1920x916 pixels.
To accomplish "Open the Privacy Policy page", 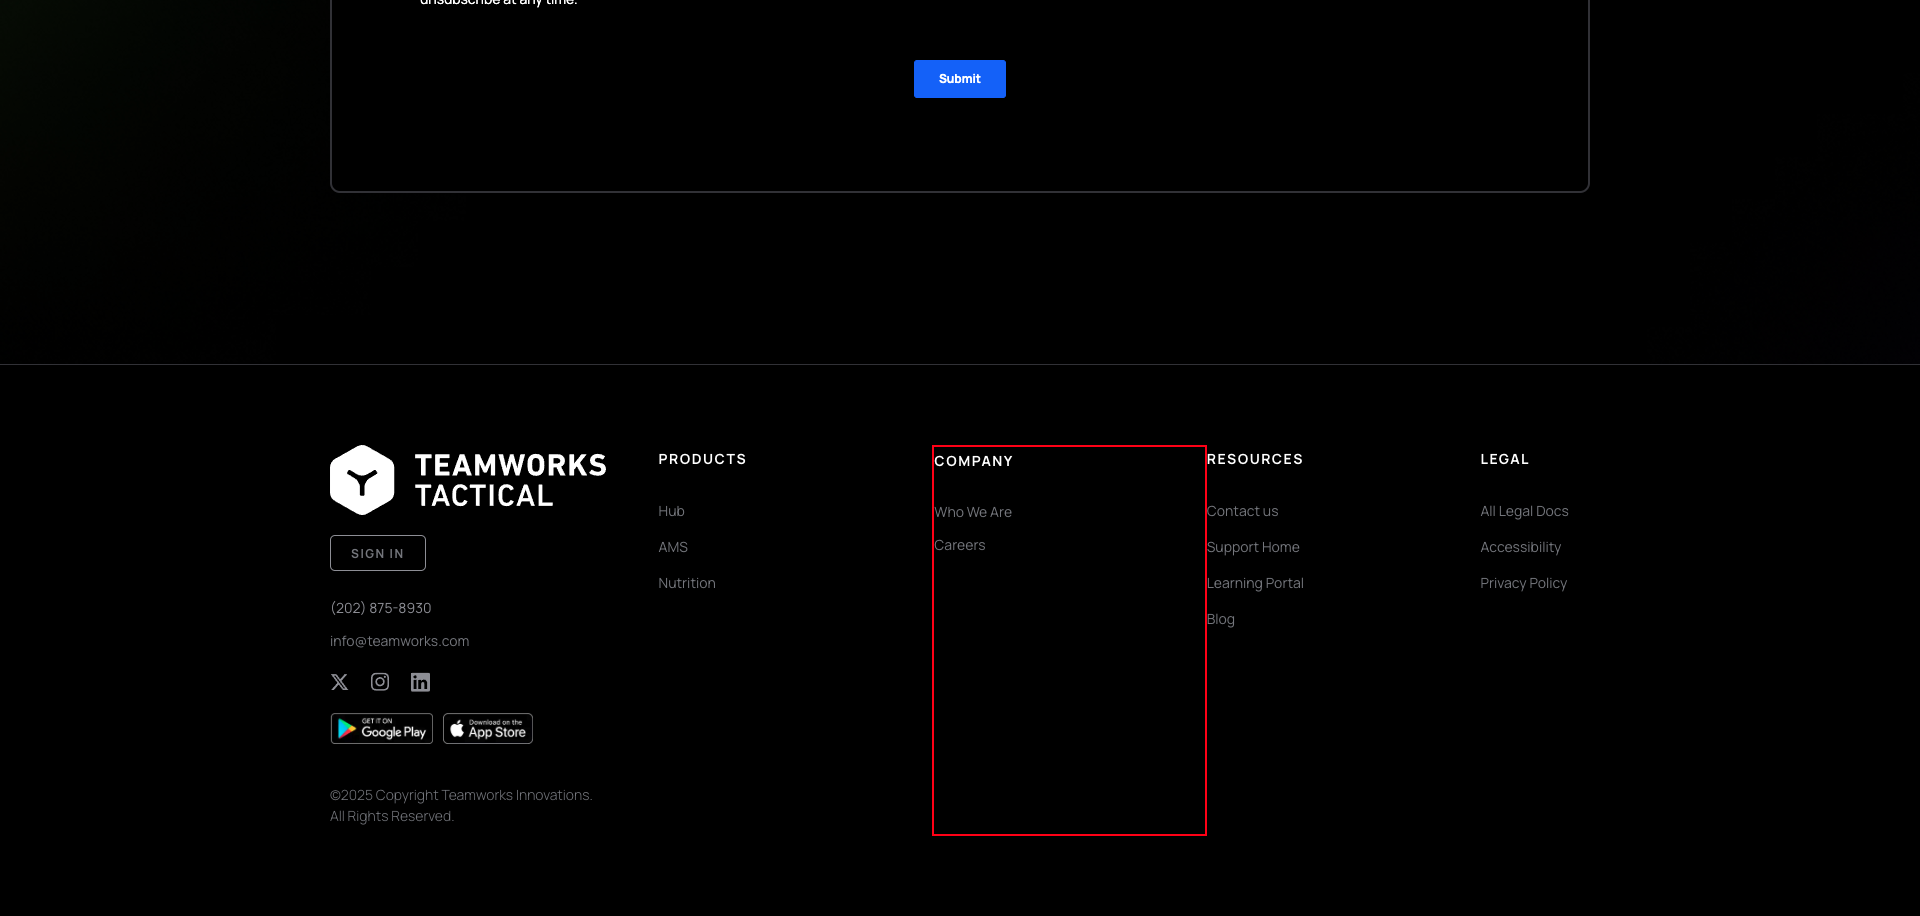I will (x=1523, y=583).
